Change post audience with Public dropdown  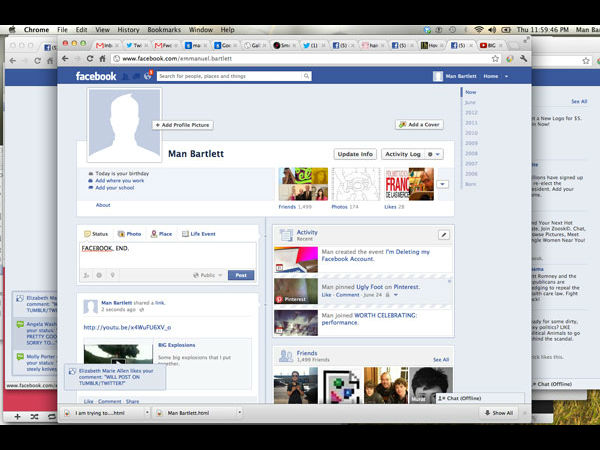207,275
